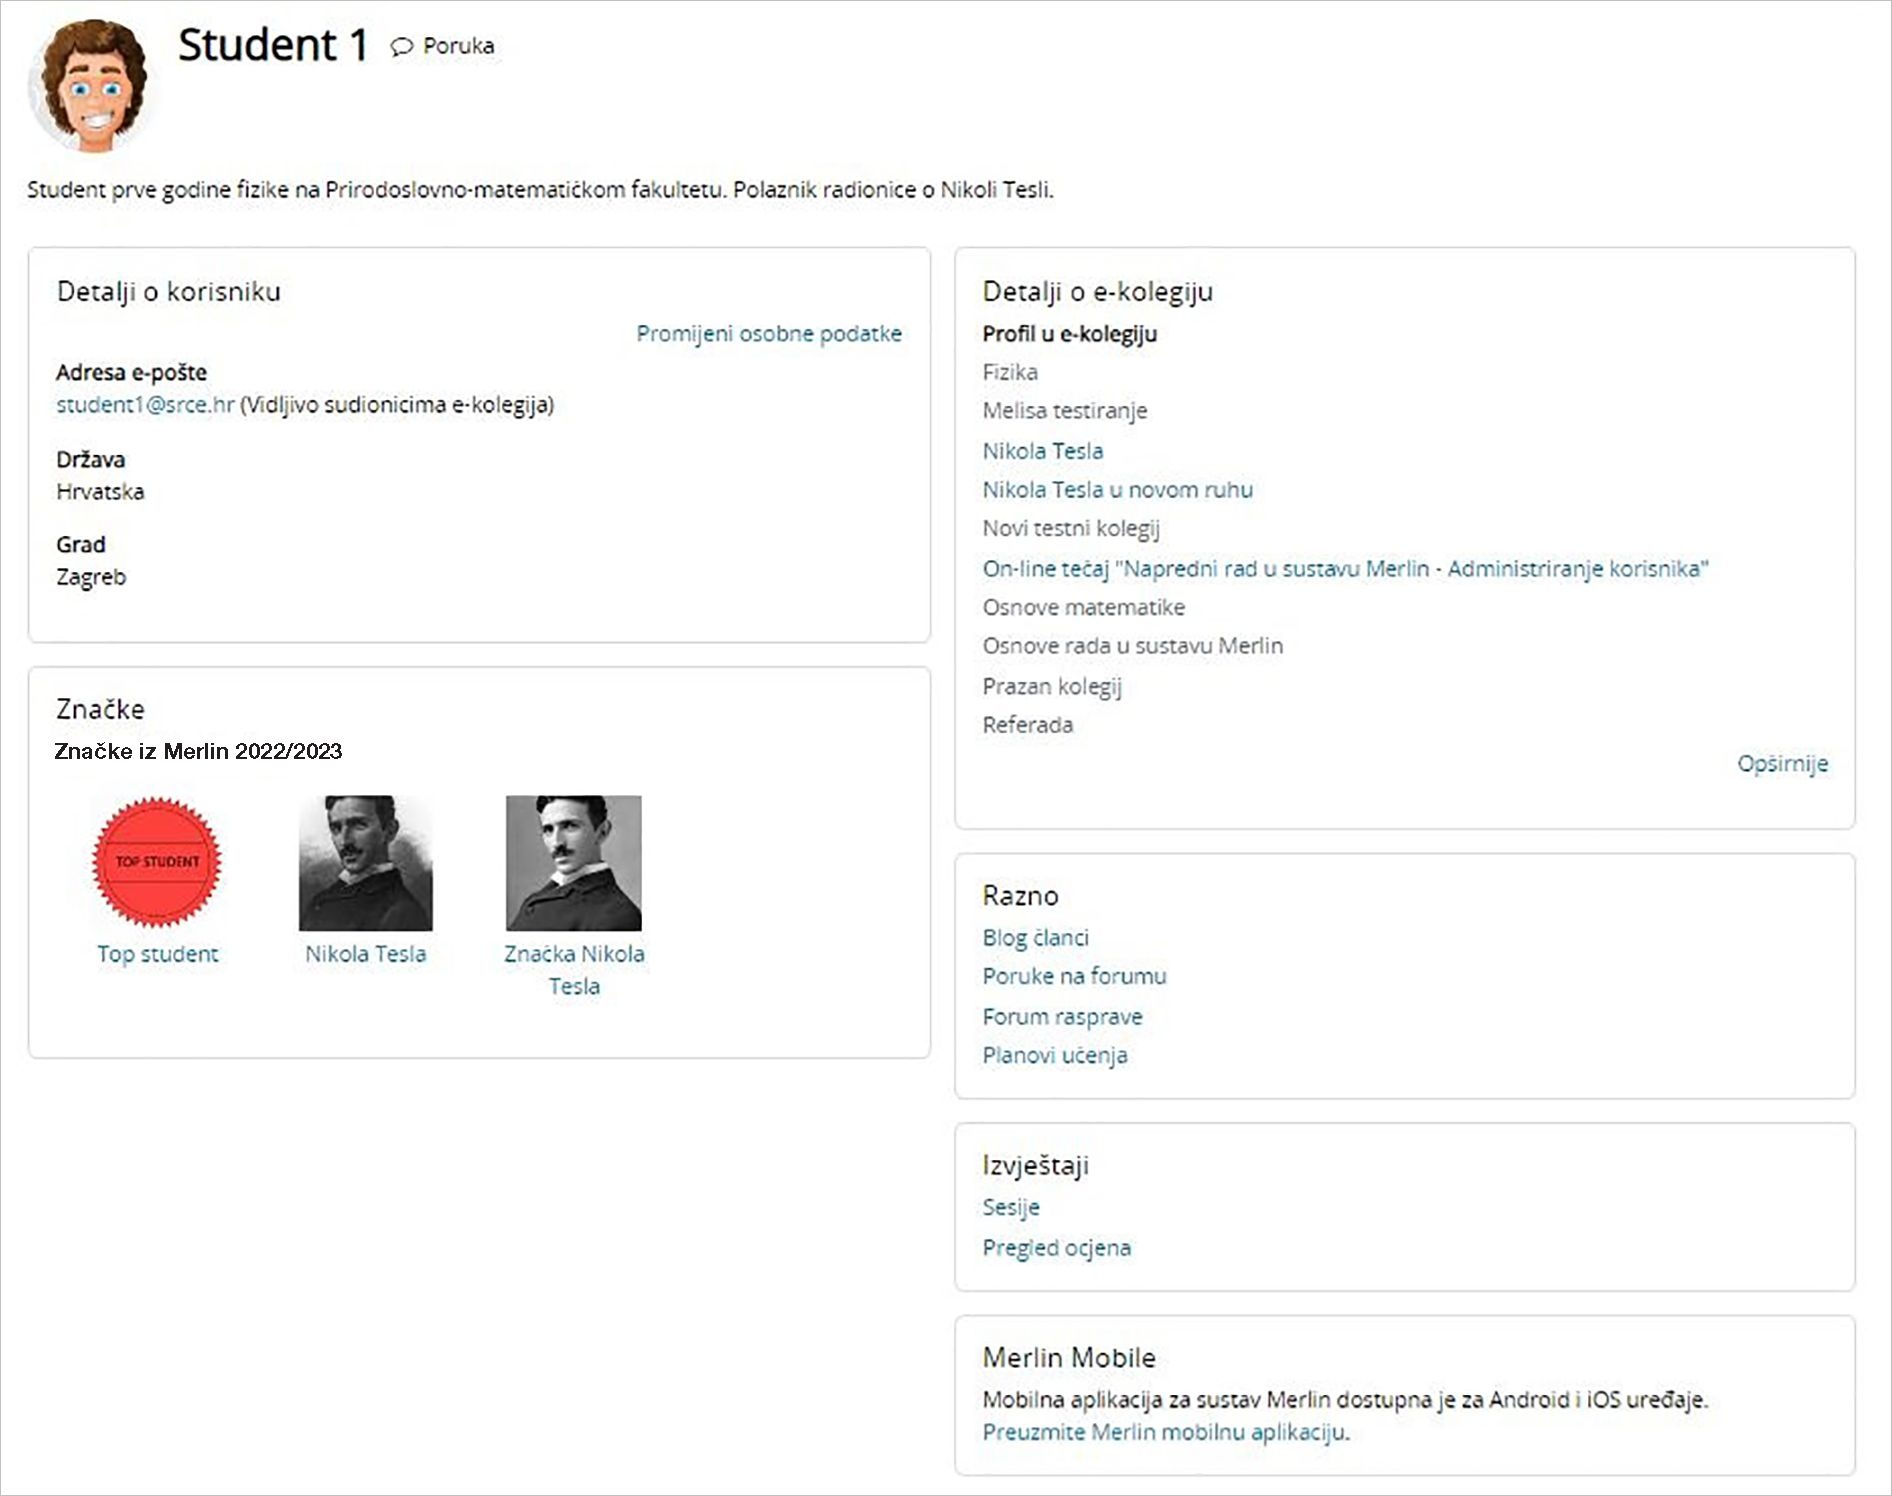Image resolution: width=1892 pixels, height=1496 pixels.
Task: Open the Nikola Tesla course profile
Action: coord(1042,451)
